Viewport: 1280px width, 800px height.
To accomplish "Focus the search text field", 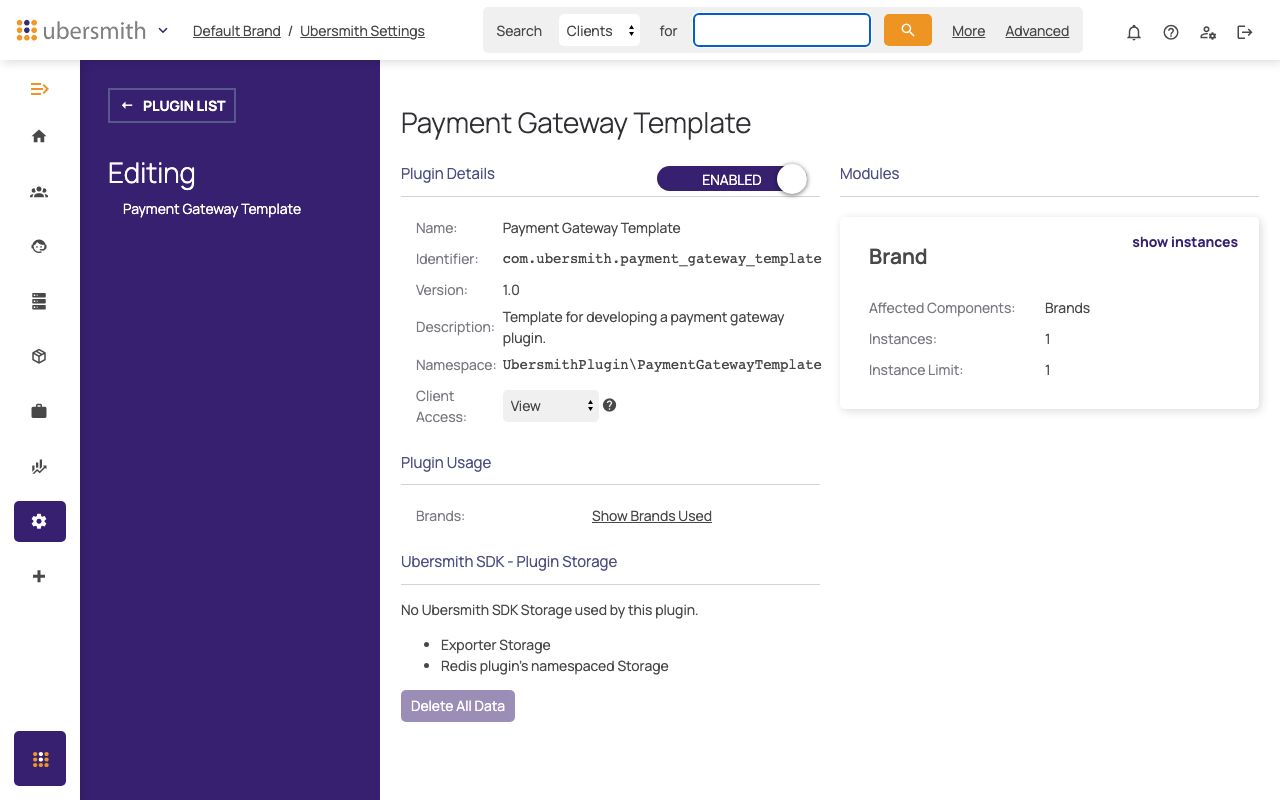I will click(782, 30).
